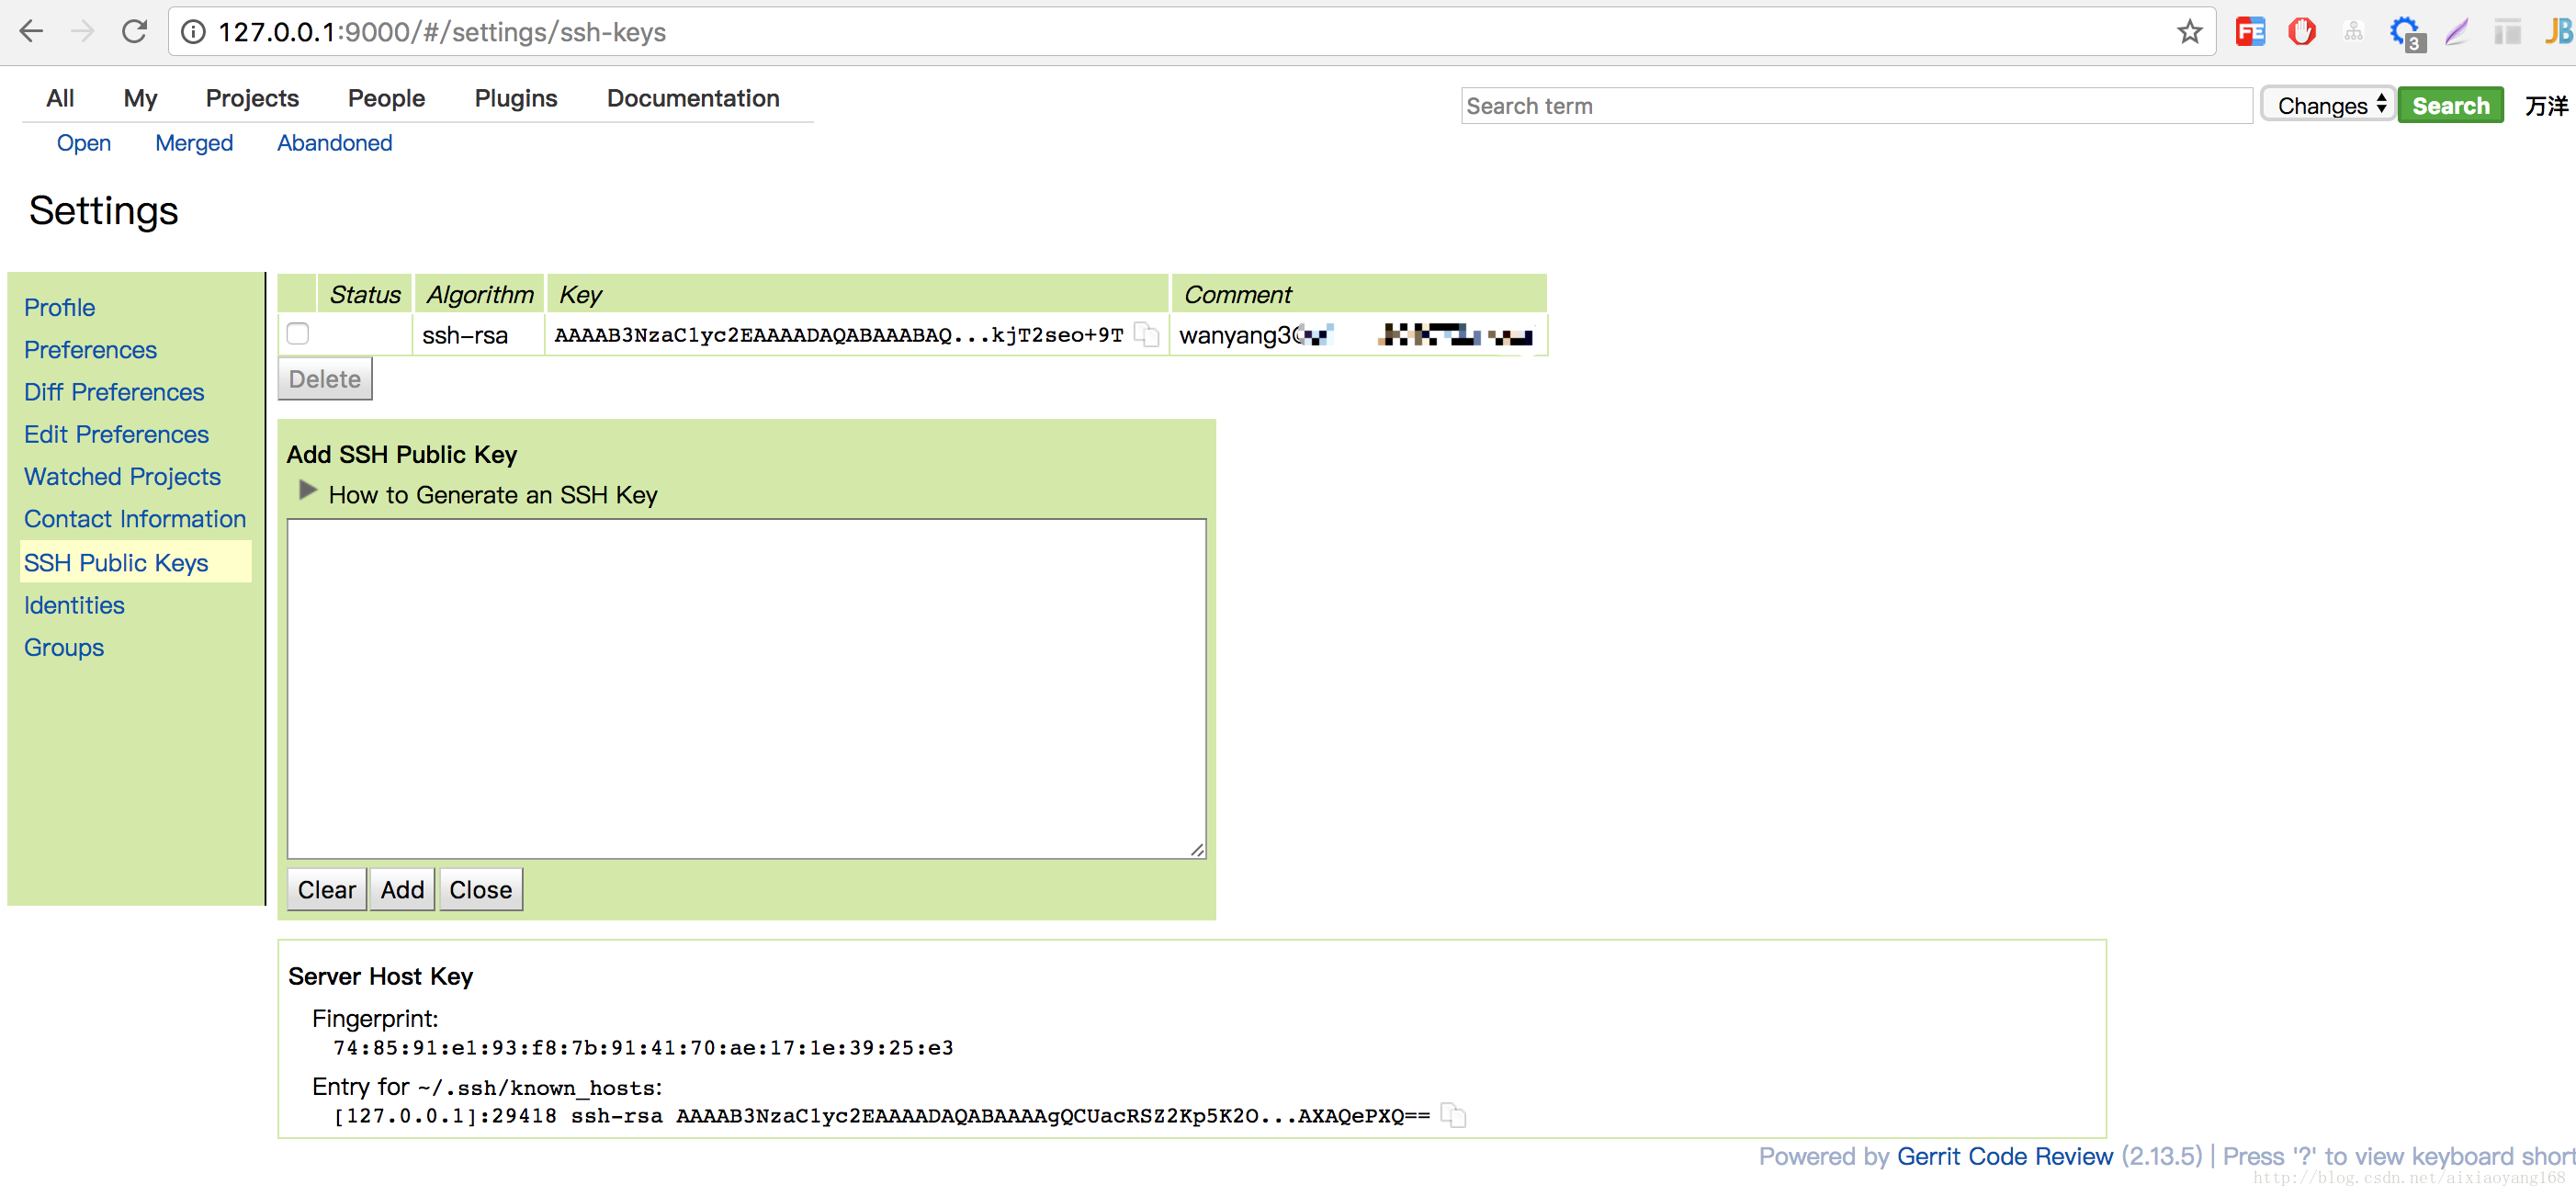Copy the SSH key in table row
The image size is (2576, 1196).
1146,335
